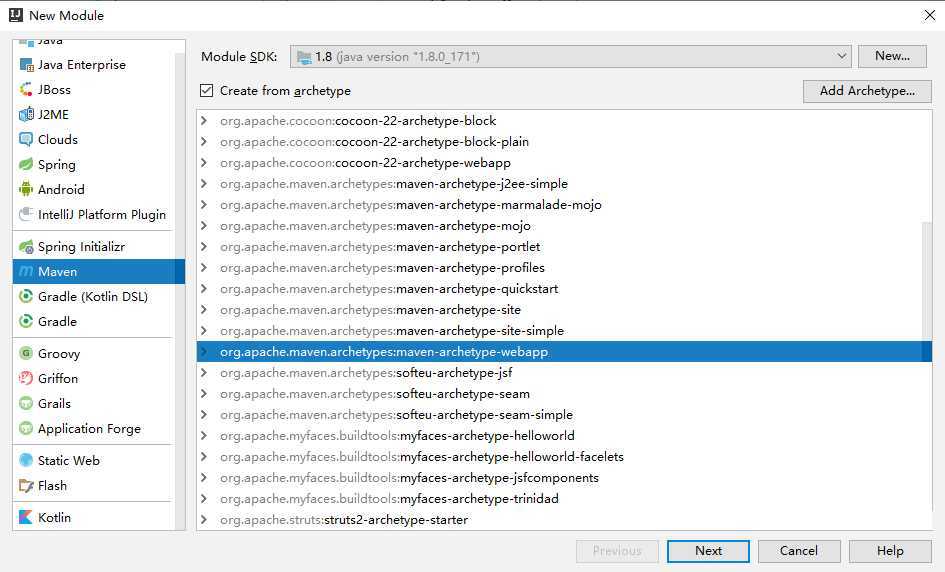Click the Static Web globe icon

click(x=26, y=460)
